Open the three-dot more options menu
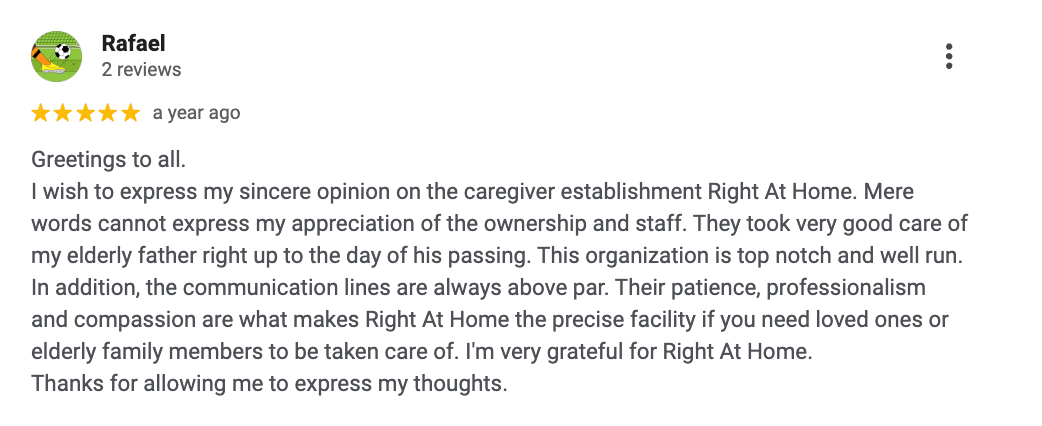1042x426 pixels. (949, 57)
